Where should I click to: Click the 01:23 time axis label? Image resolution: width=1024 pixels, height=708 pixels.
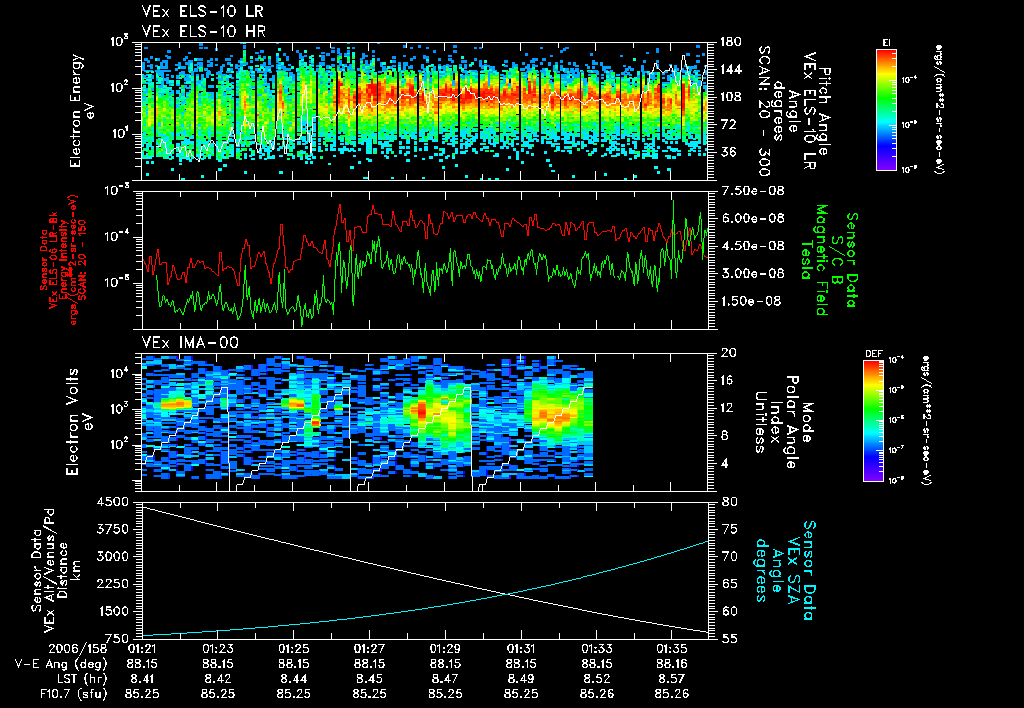(x=217, y=649)
